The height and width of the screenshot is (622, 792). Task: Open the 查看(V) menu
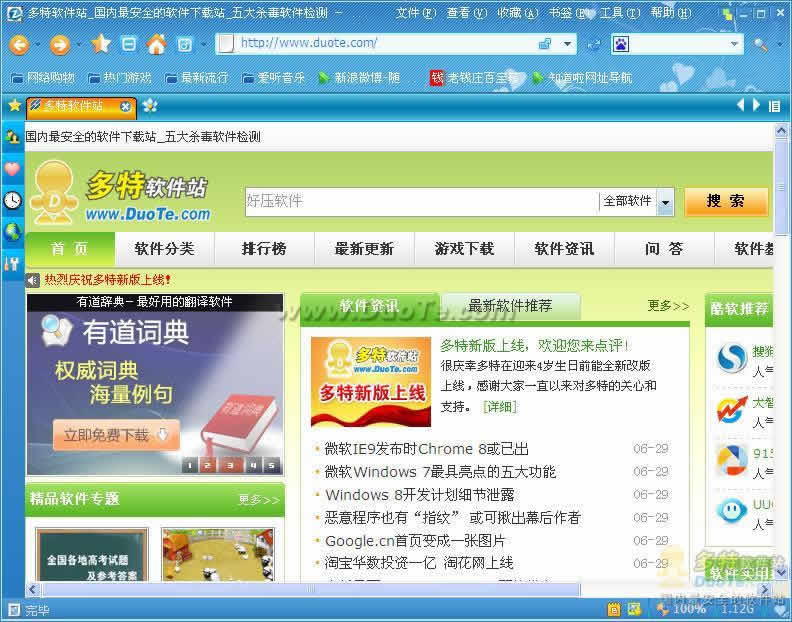coord(466,13)
